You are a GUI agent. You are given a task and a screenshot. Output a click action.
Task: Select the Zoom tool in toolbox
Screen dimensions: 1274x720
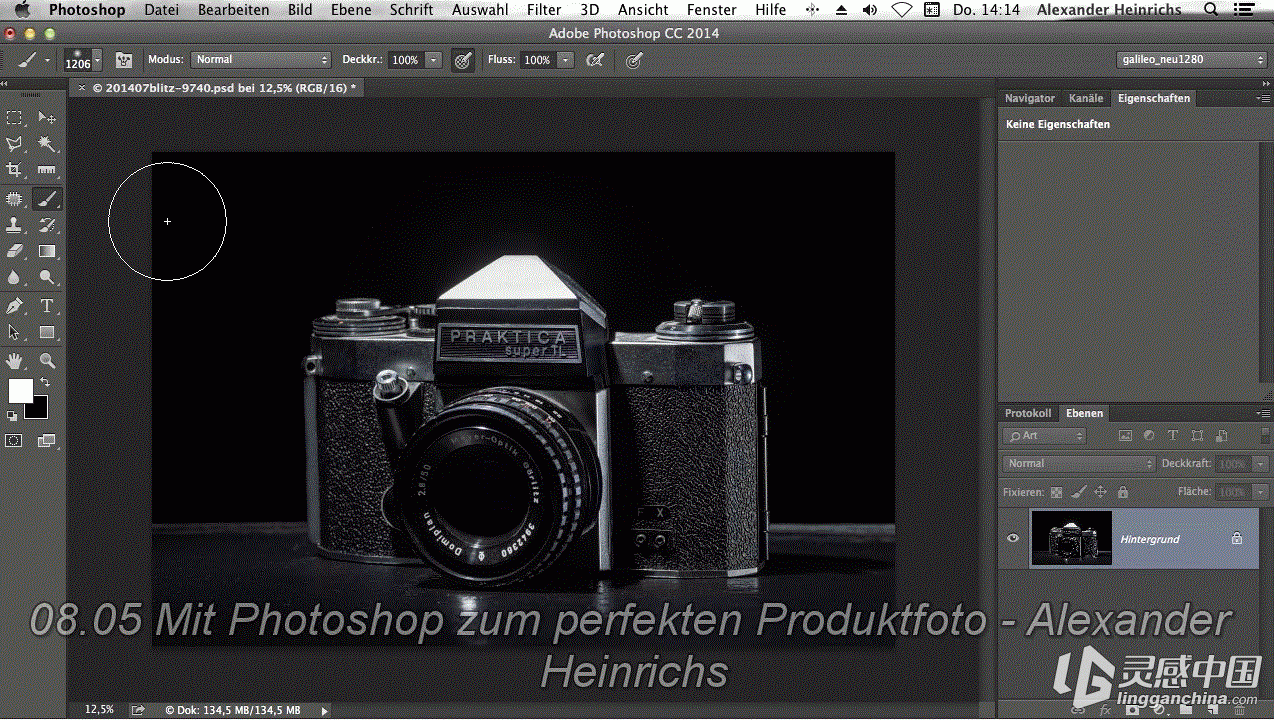pyautogui.click(x=47, y=360)
